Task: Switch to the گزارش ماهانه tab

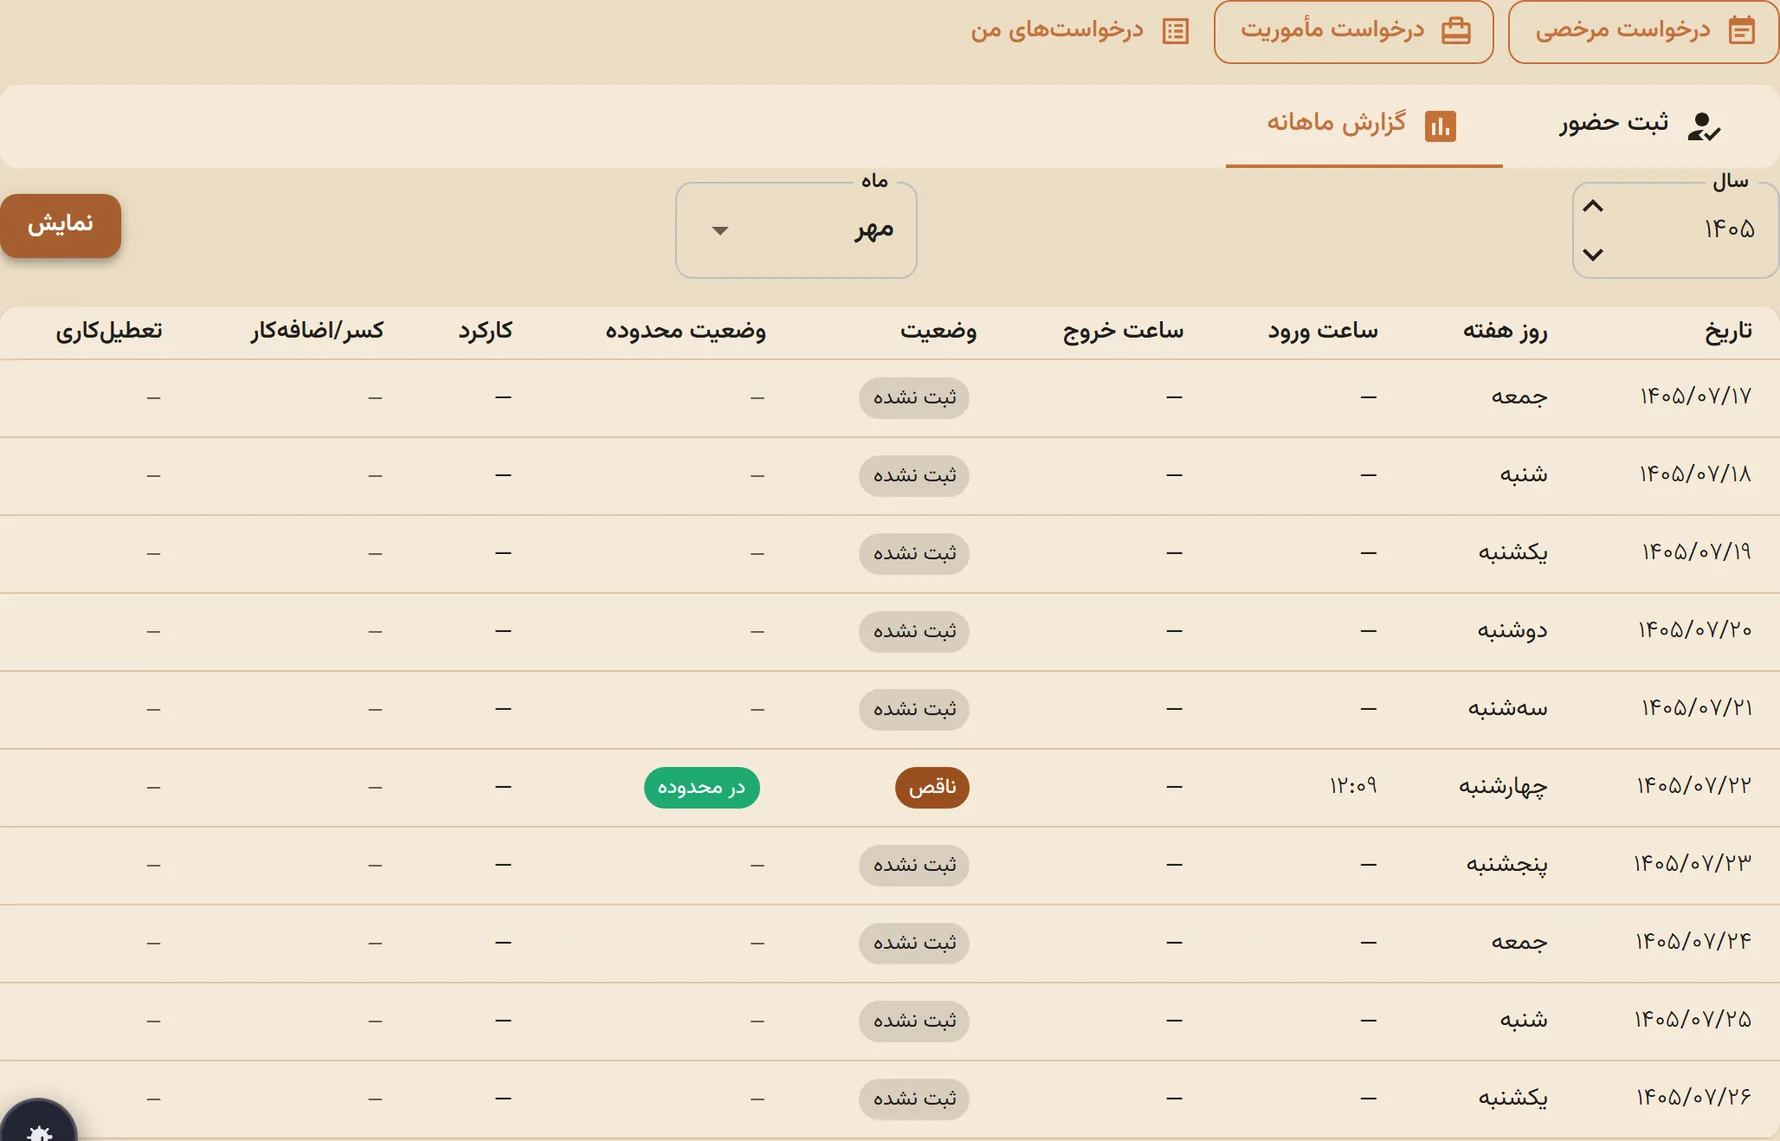Action: point(1364,124)
